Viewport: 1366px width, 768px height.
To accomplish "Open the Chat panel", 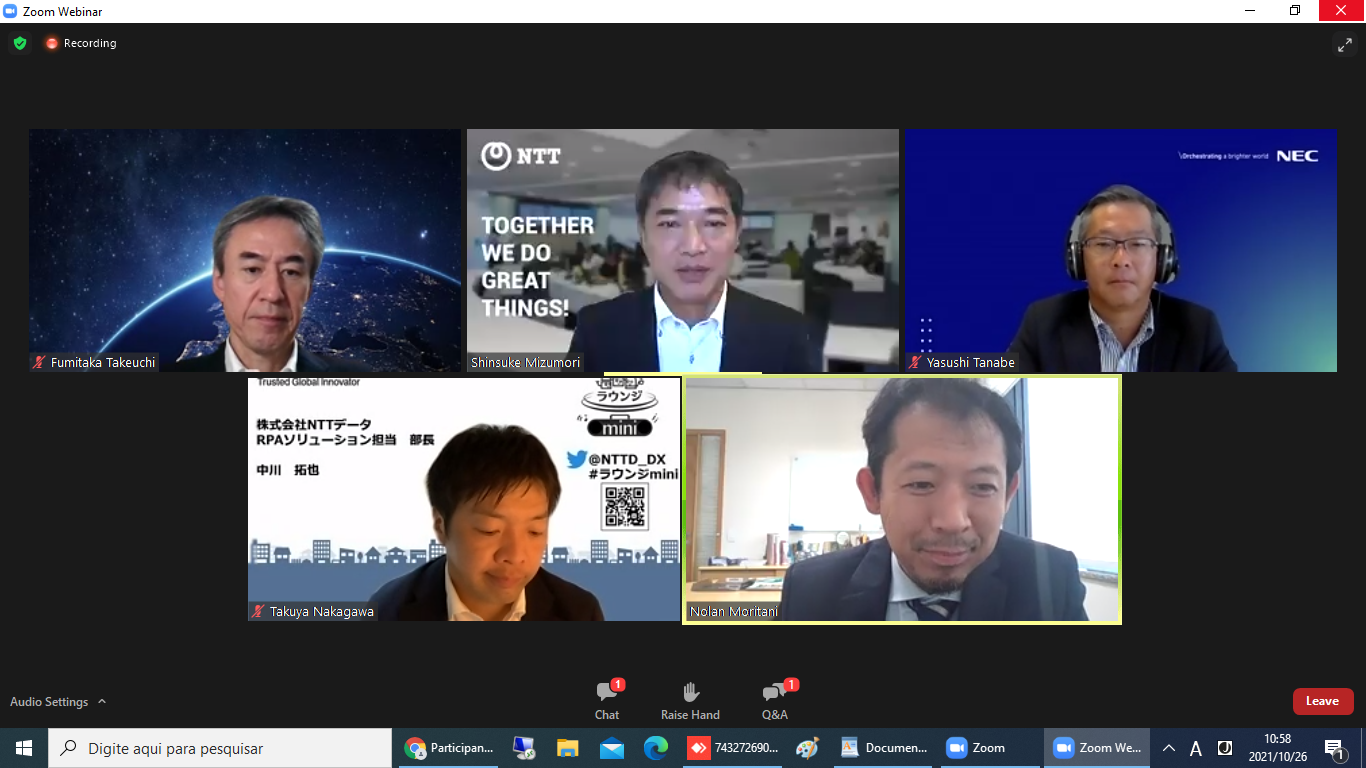I will (x=607, y=700).
